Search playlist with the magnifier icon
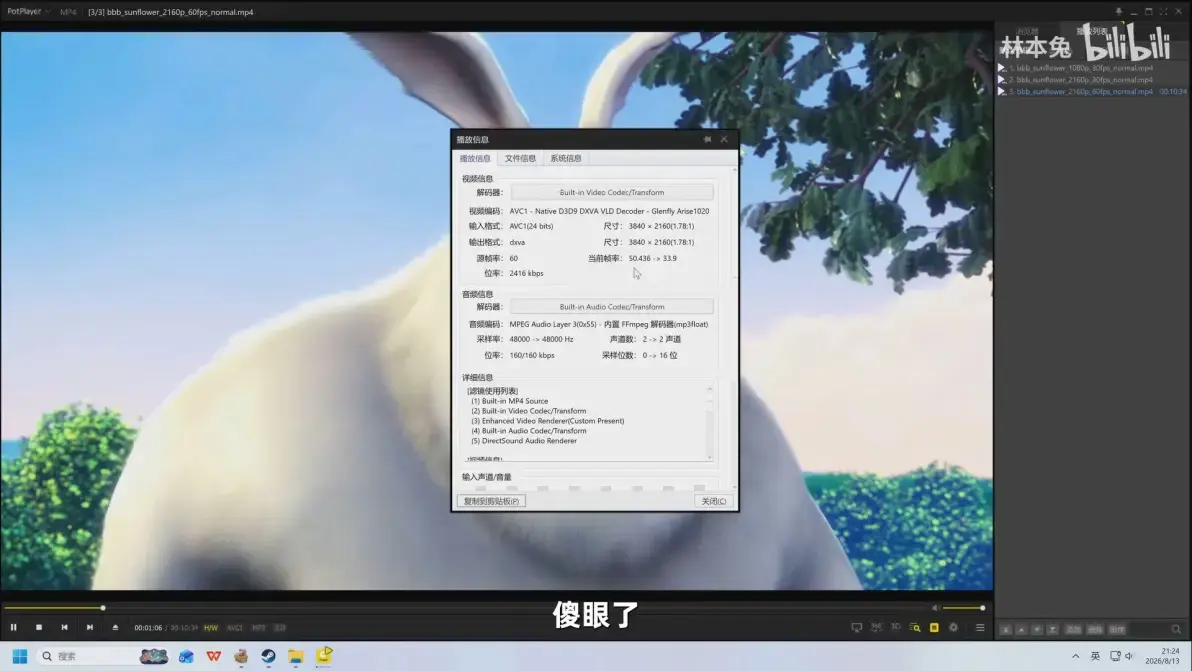Screen dimensions: 1192x671 click(1176, 630)
